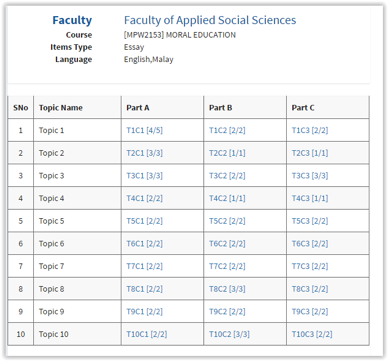The width and height of the screenshot is (389, 362).
Task: Open the T2C2 [1/1] link
Action: pos(227,153)
